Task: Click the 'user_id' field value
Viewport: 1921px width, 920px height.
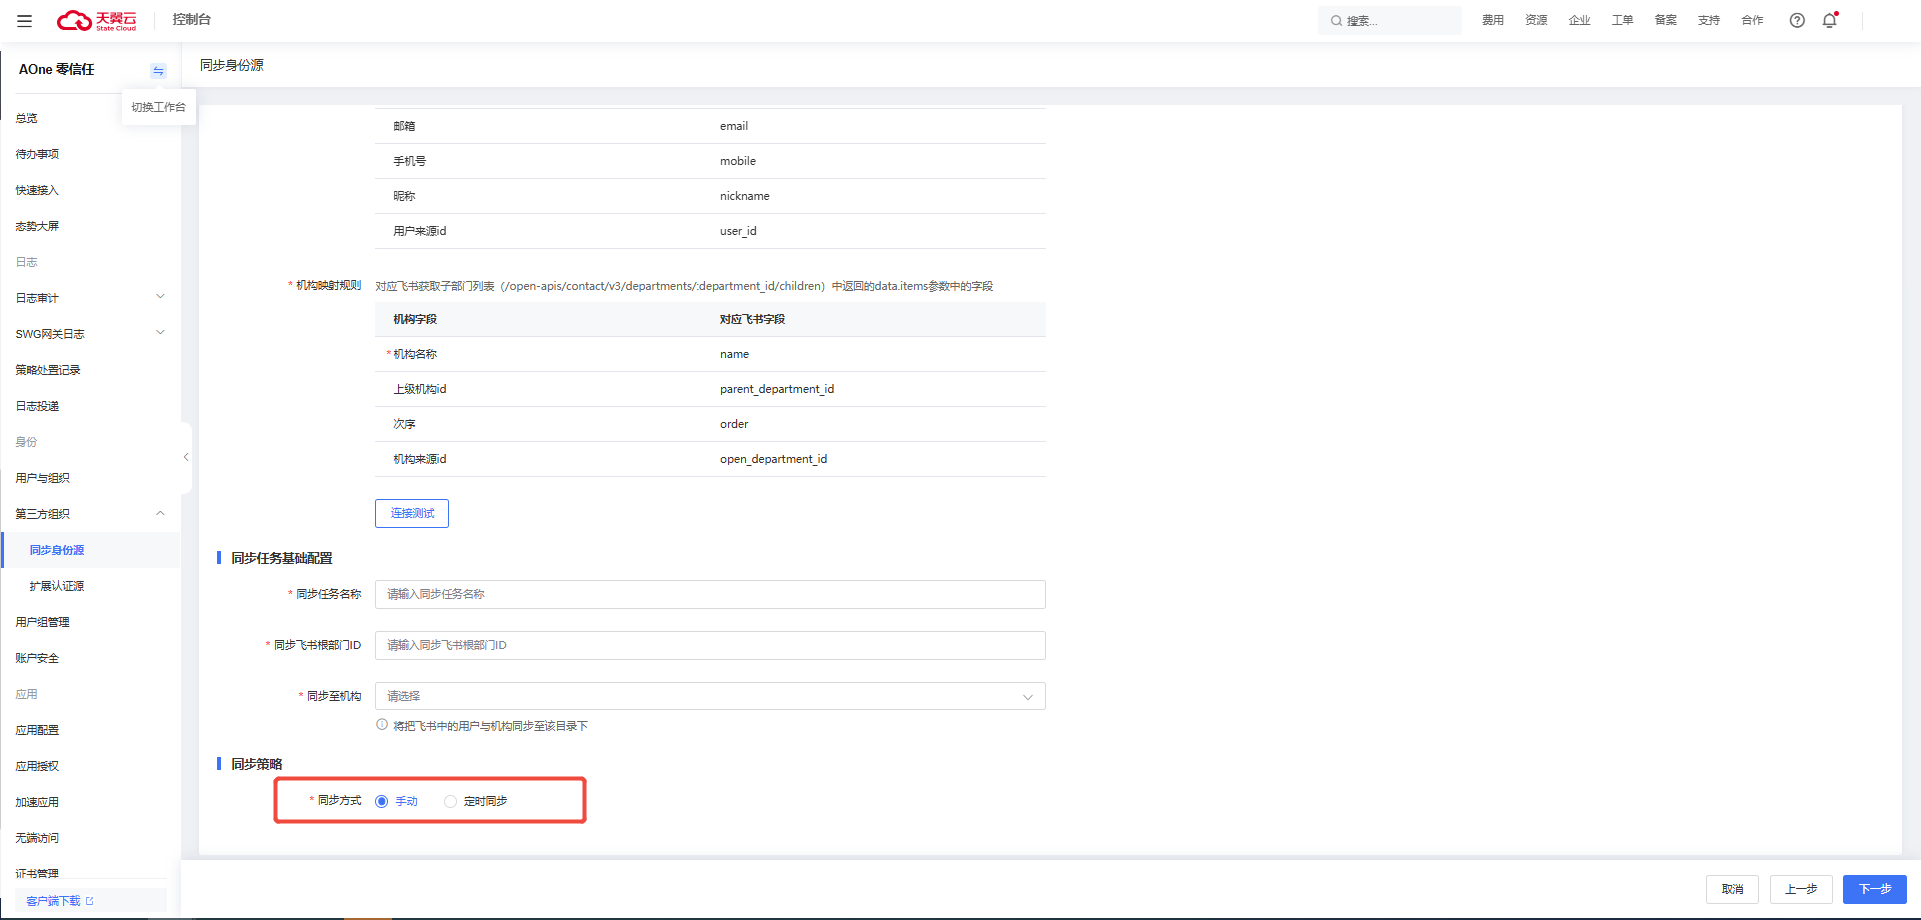Action: [738, 231]
